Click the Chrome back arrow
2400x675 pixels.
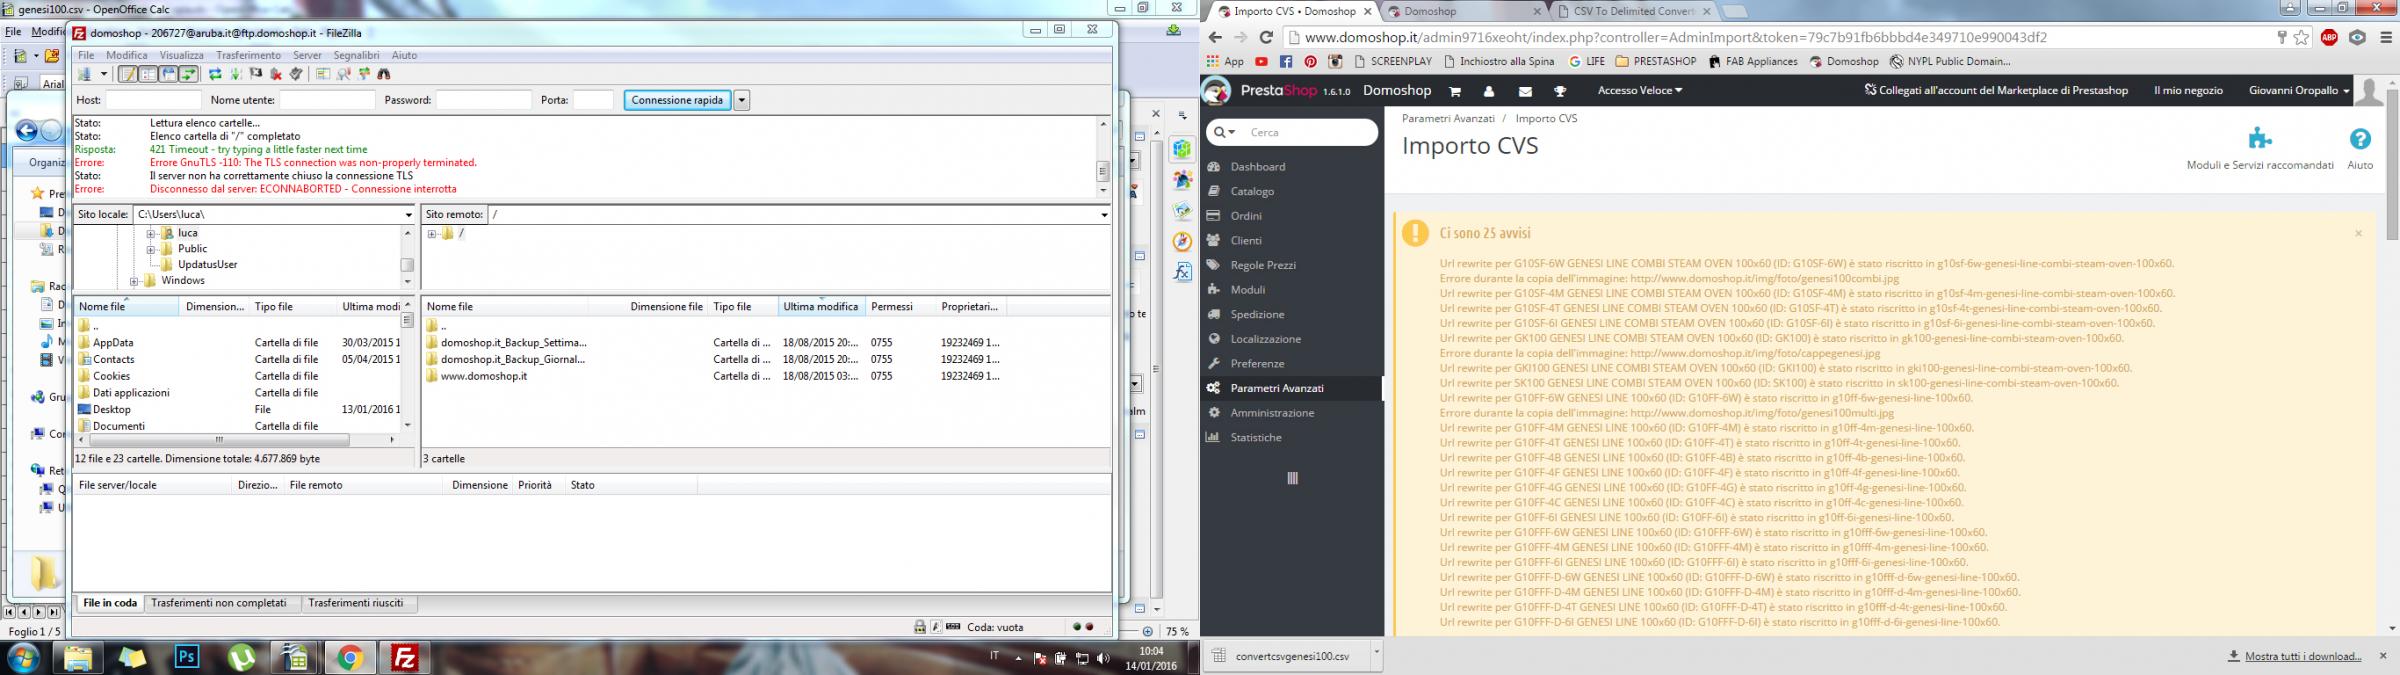[x=1215, y=37]
